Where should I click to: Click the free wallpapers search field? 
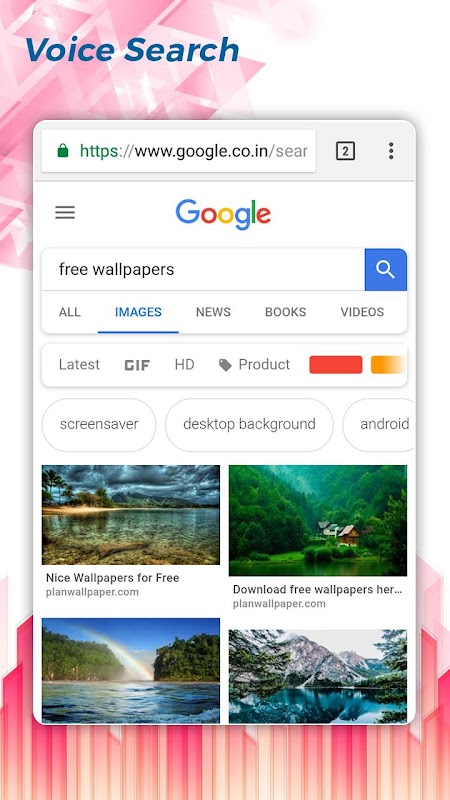pos(203,269)
